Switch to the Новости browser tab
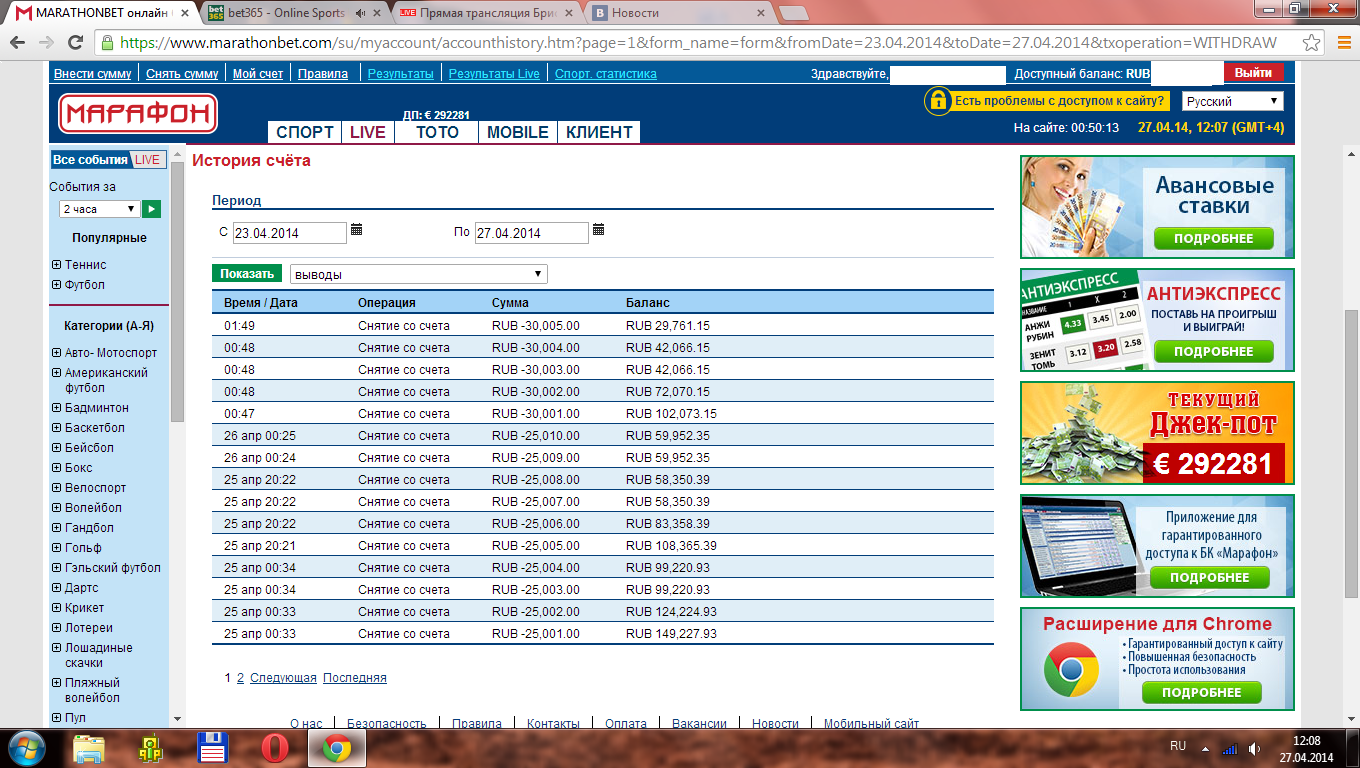1360x768 pixels. 678,14
